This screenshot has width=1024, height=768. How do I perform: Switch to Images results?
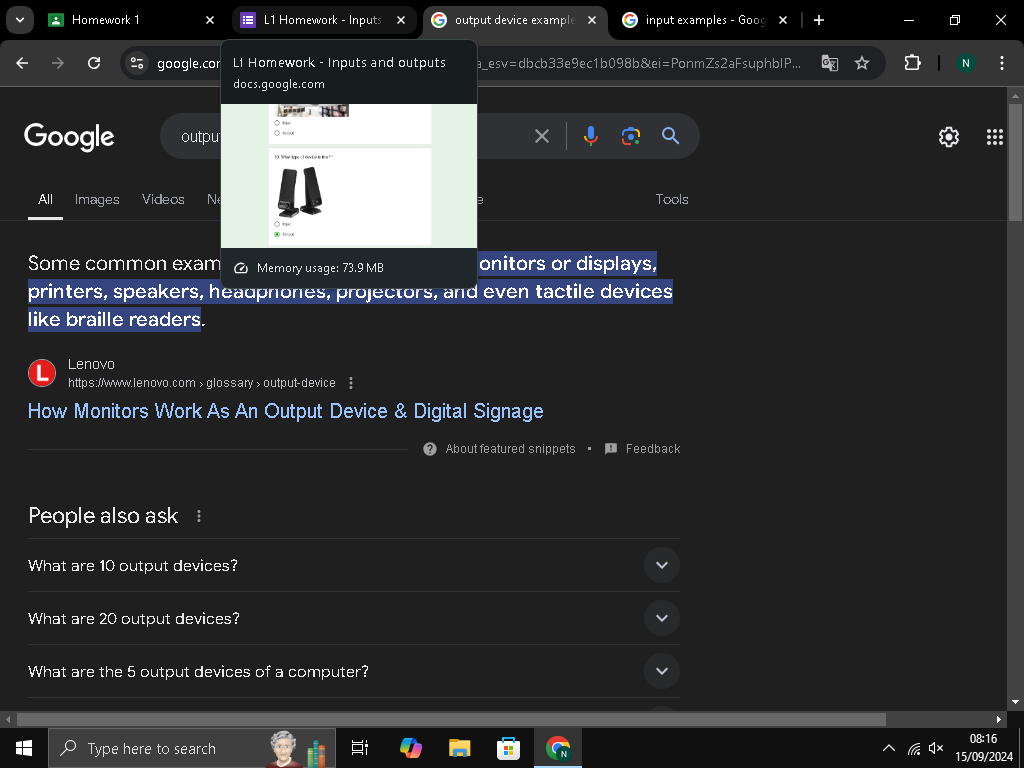coord(97,199)
